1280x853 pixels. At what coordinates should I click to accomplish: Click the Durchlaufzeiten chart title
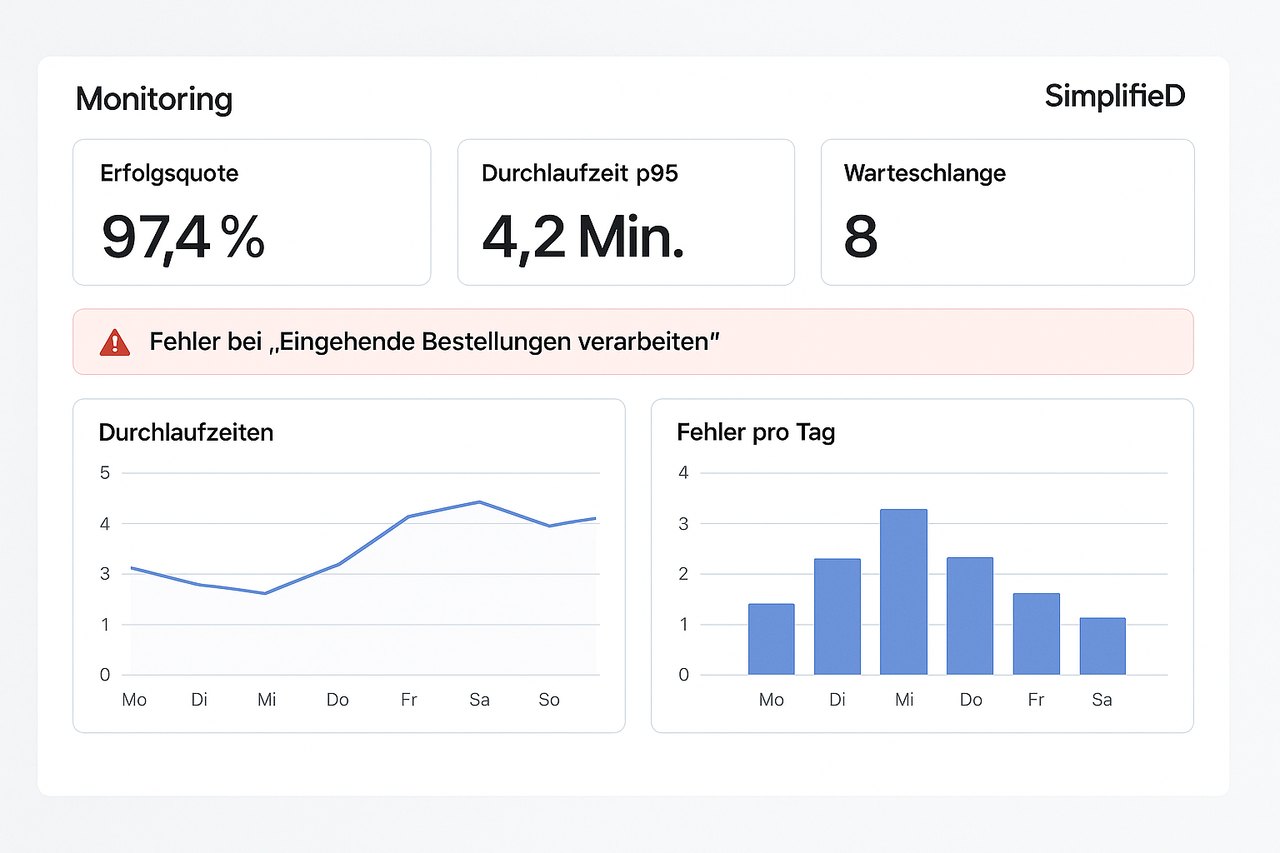[186, 432]
